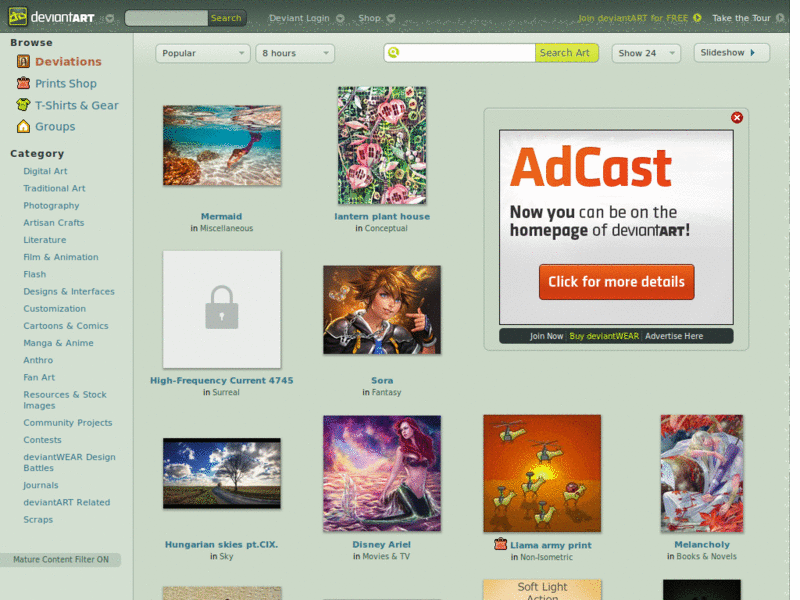The height and width of the screenshot is (600, 800).
Task: Select the Photography category
Action: [51, 206]
